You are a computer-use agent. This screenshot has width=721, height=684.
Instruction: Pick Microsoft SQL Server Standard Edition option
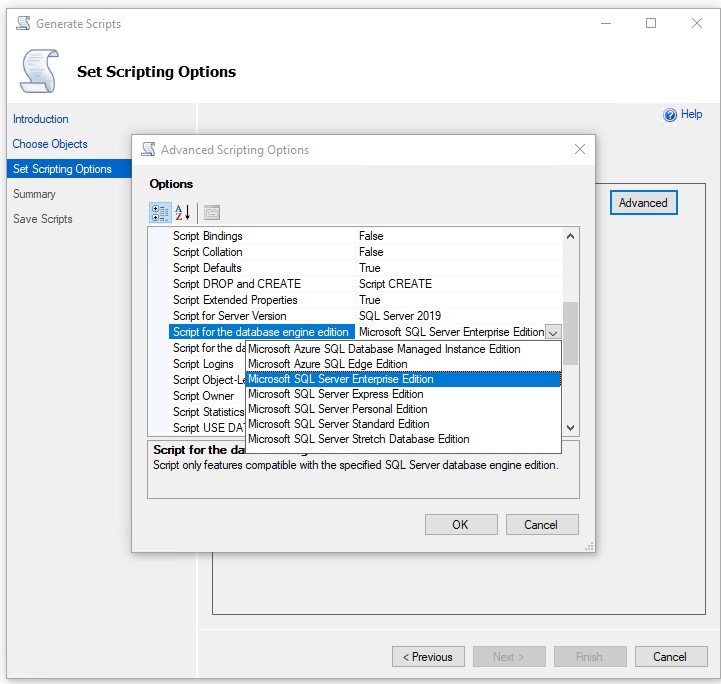coord(338,424)
